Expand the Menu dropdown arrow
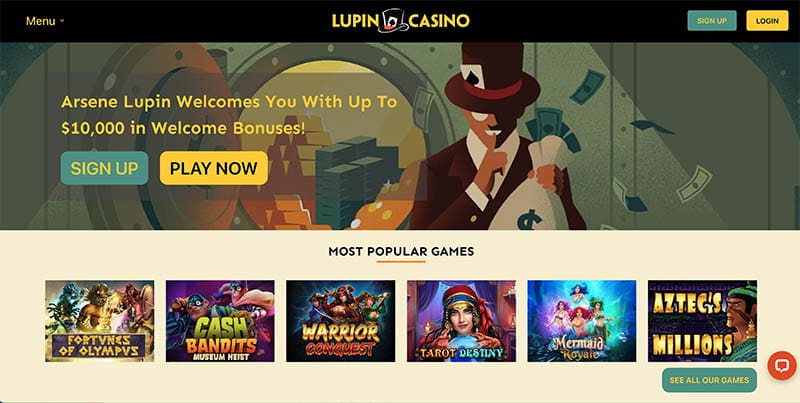Viewport: 800px width, 403px height. tap(62, 21)
